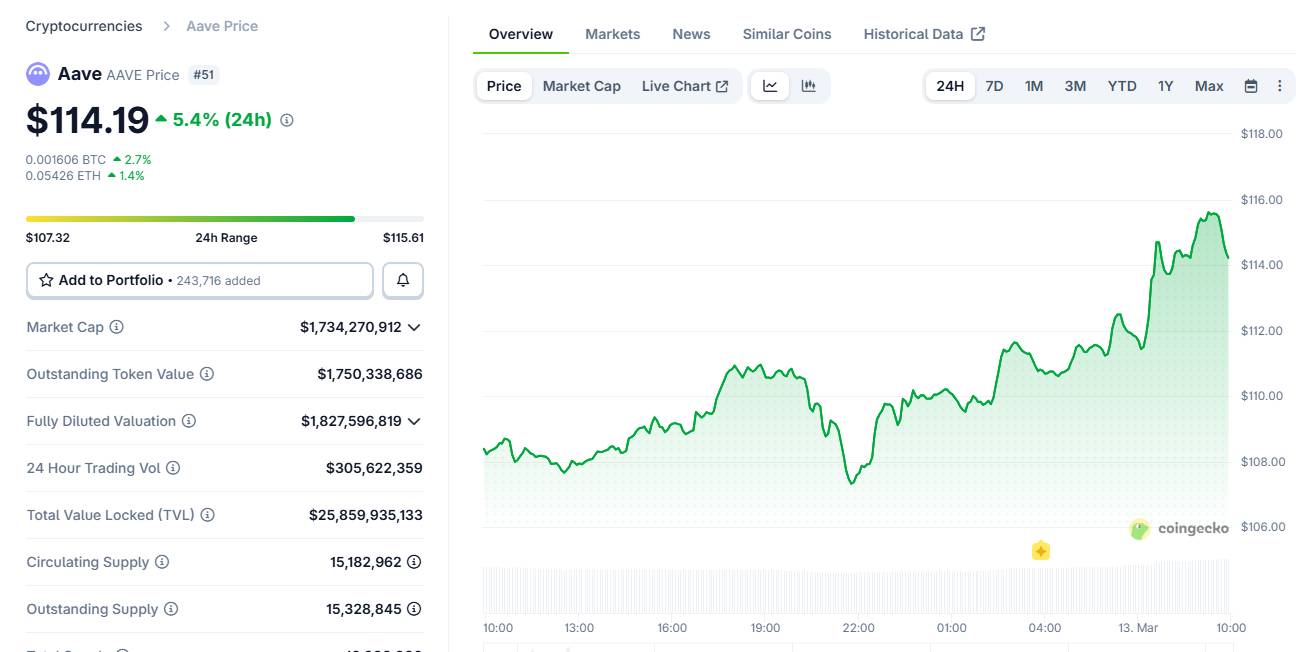Select the YTD time range
The width and height of the screenshot is (1313, 652).
coord(1122,86)
